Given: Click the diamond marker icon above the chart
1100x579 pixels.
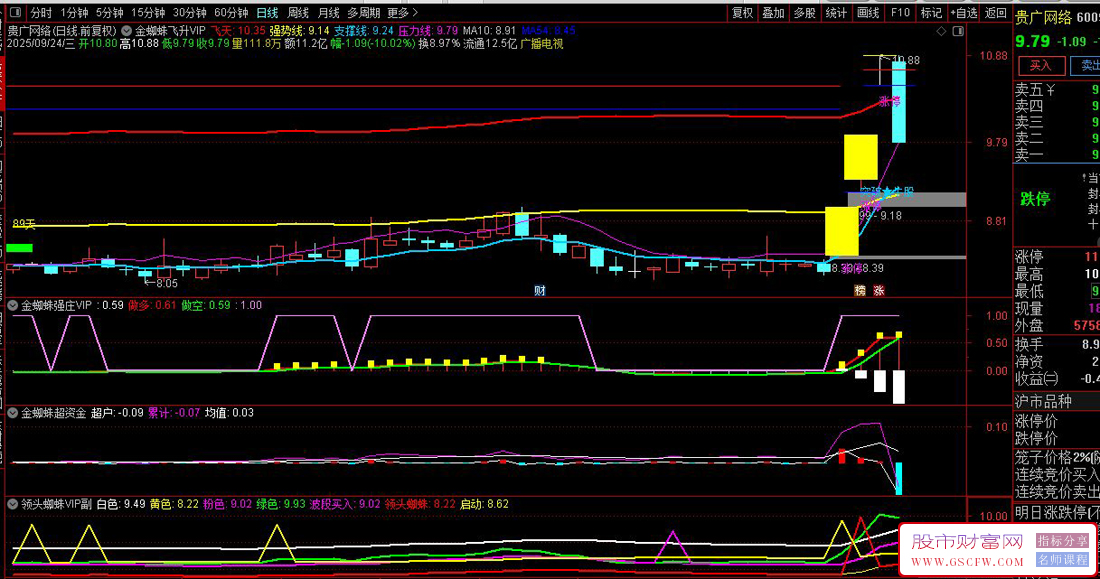Looking at the screenshot, I should (941, 32).
